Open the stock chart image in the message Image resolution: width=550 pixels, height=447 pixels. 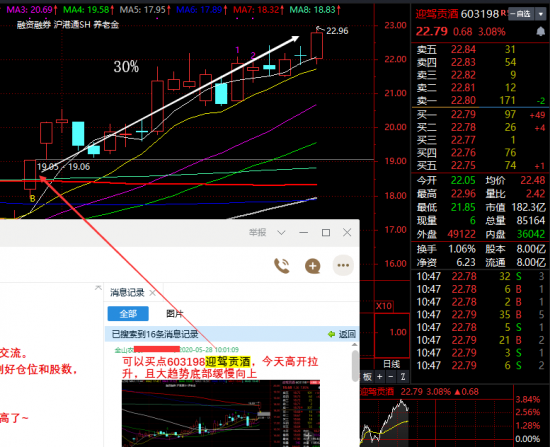tap(221, 413)
